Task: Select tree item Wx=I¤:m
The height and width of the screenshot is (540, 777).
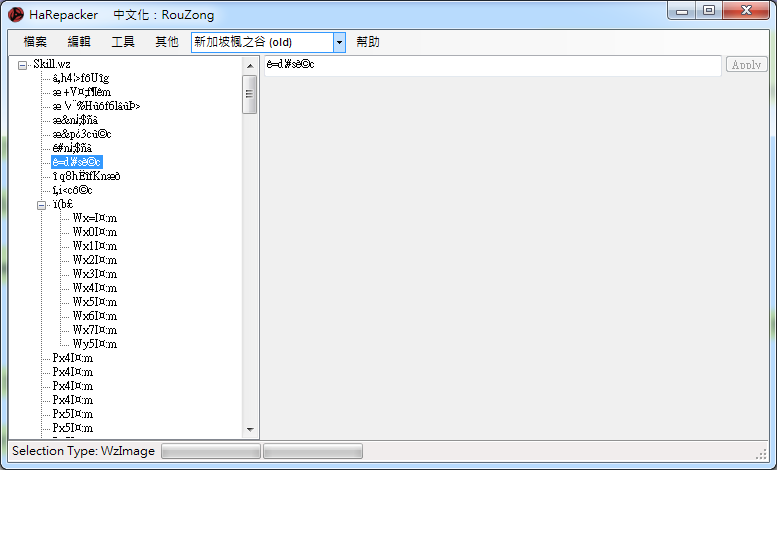Action: [x=95, y=218]
